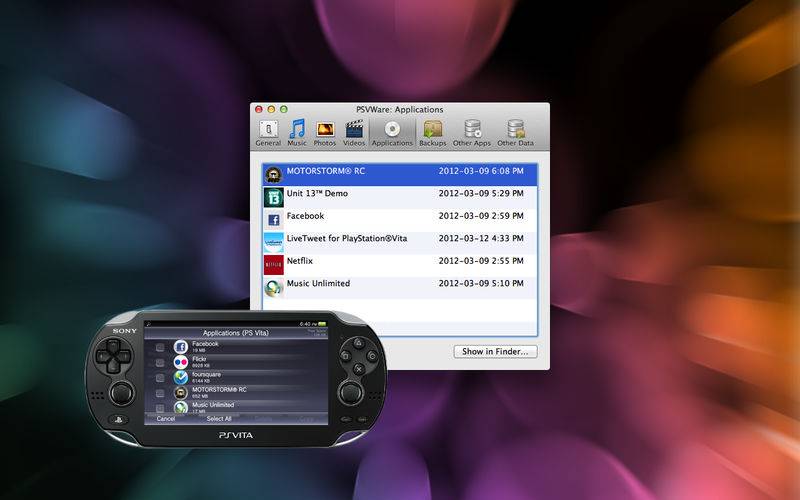This screenshot has height=500, width=800.
Task: Click the Show in Finder button
Action: coord(495,352)
